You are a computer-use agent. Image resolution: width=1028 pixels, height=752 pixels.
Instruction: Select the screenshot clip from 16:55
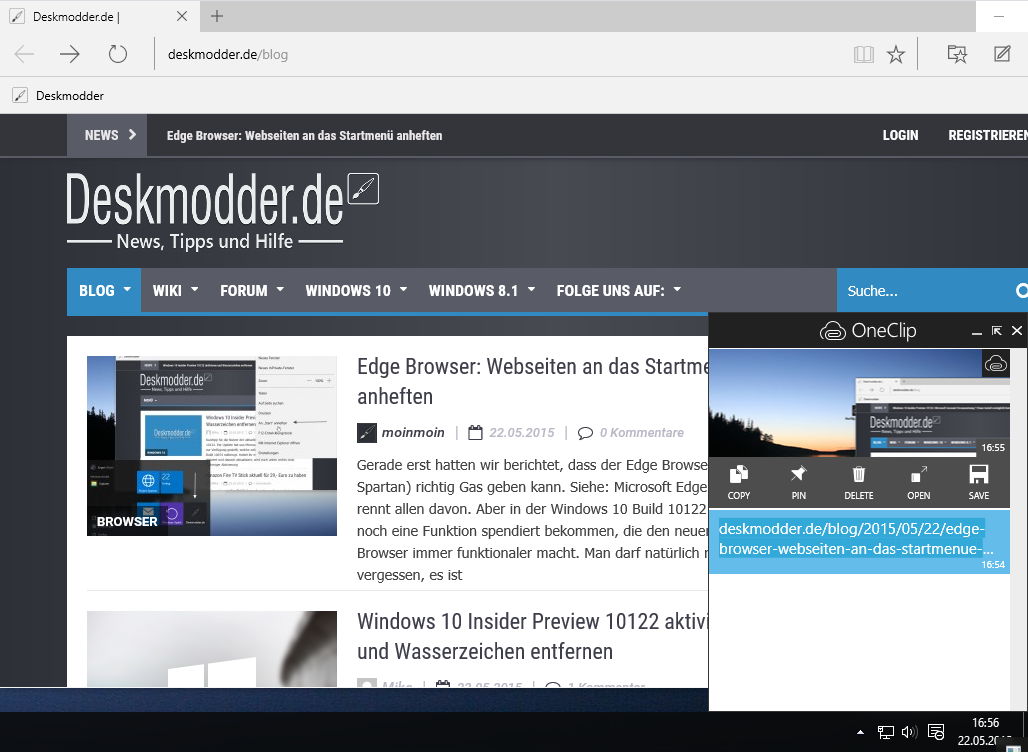click(859, 403)
